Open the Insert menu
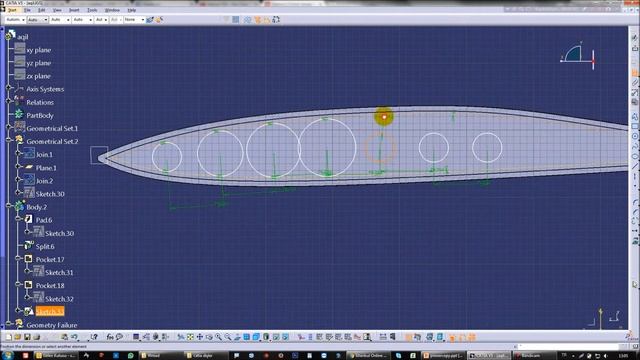Image resolution: width=640 pixels, height=360 pixels. point(74,10)
